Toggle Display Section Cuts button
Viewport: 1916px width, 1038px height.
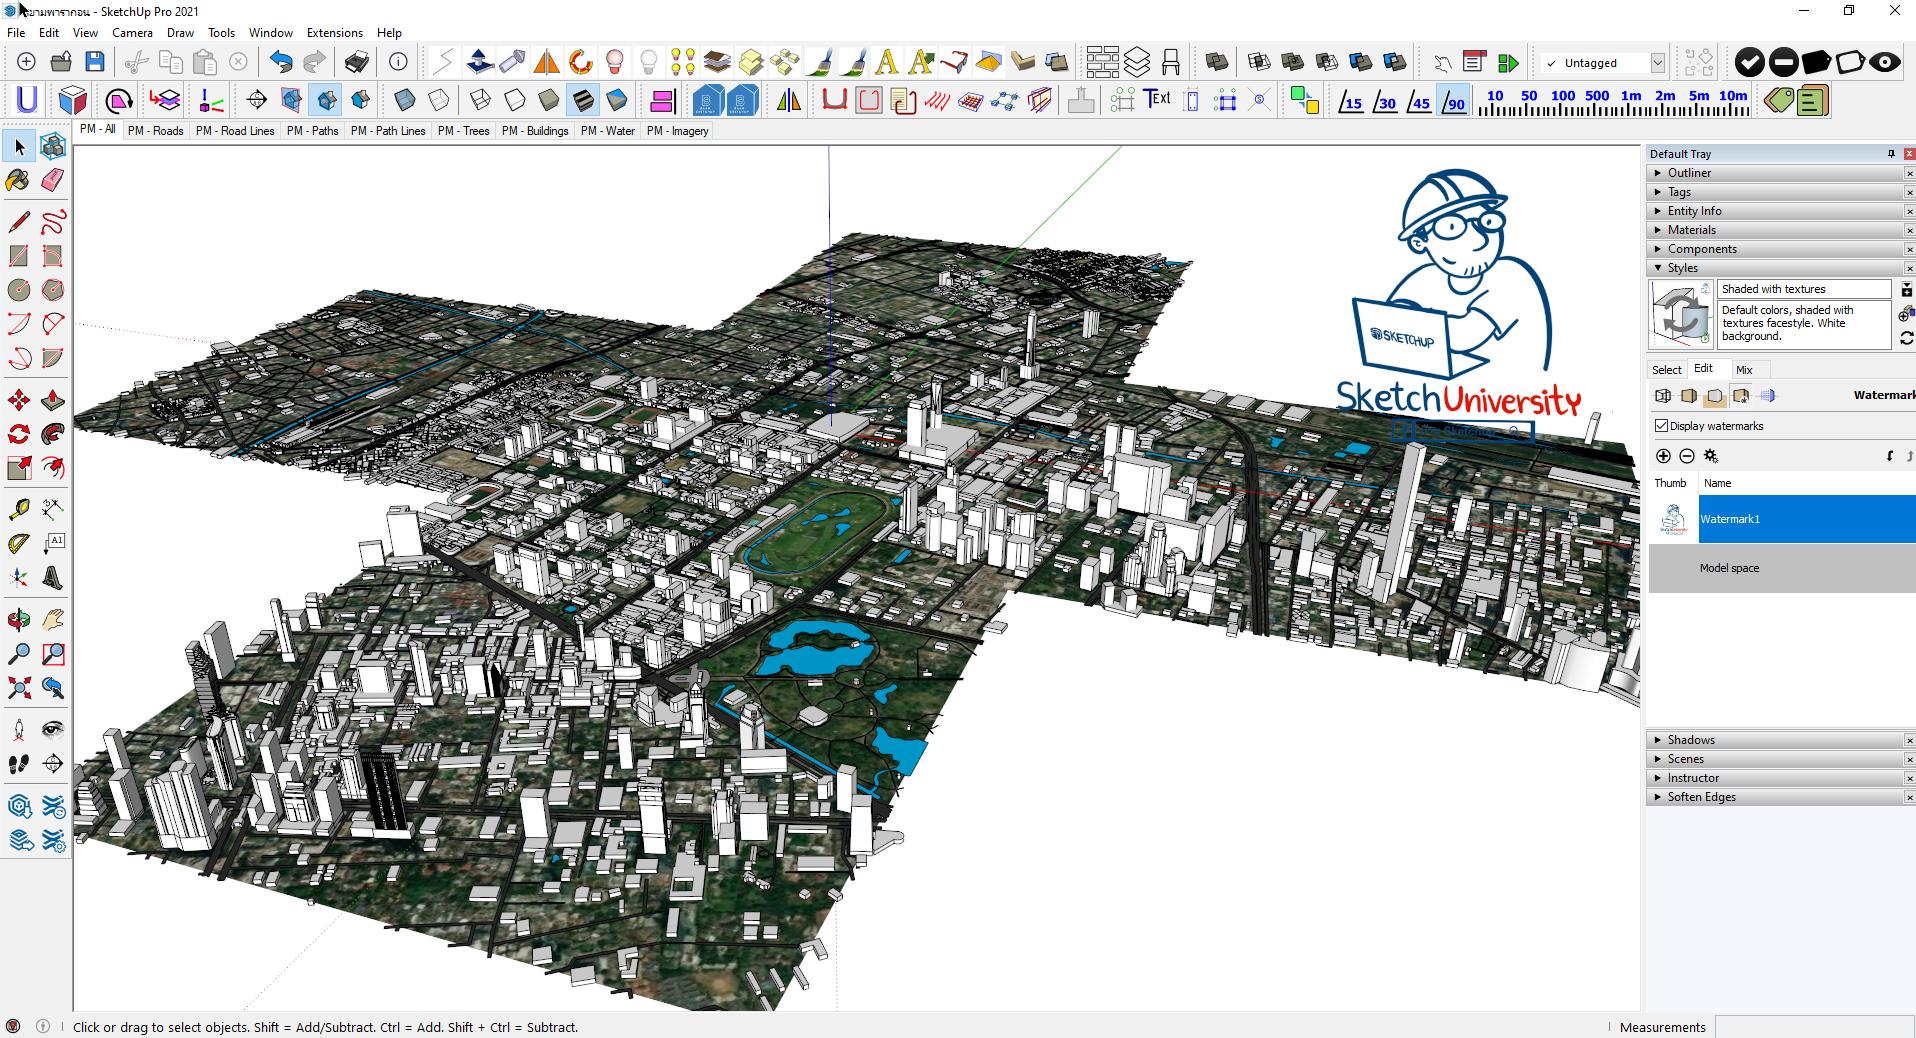pyautogui.click(x=326, y=100)
